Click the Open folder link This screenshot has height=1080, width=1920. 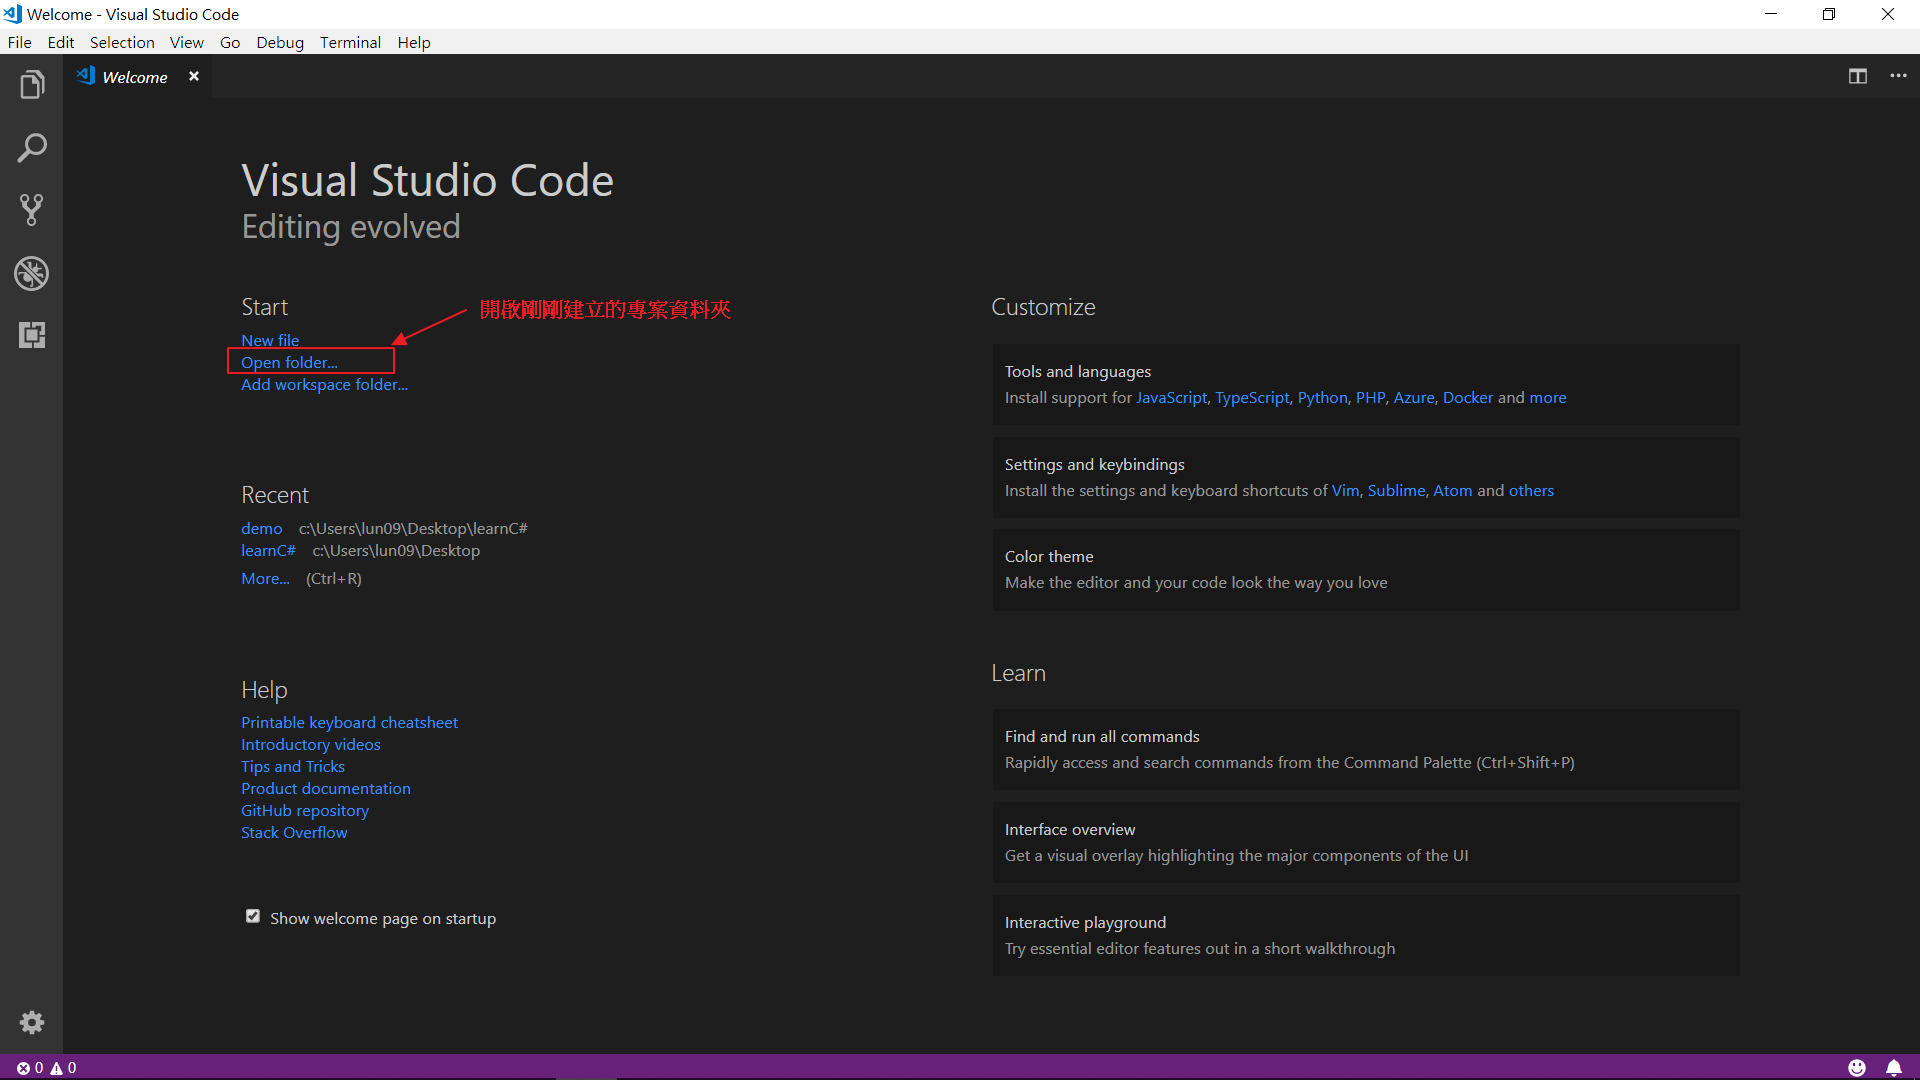tap(287, 361)
